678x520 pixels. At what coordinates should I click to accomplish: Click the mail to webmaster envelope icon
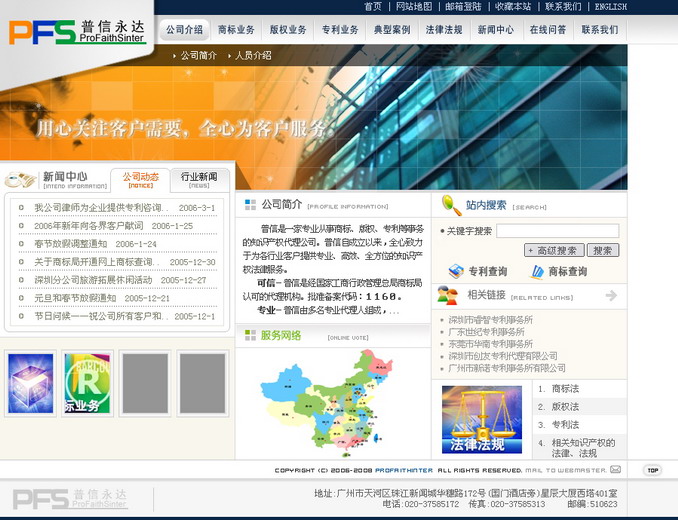click(x=615, y=469)
